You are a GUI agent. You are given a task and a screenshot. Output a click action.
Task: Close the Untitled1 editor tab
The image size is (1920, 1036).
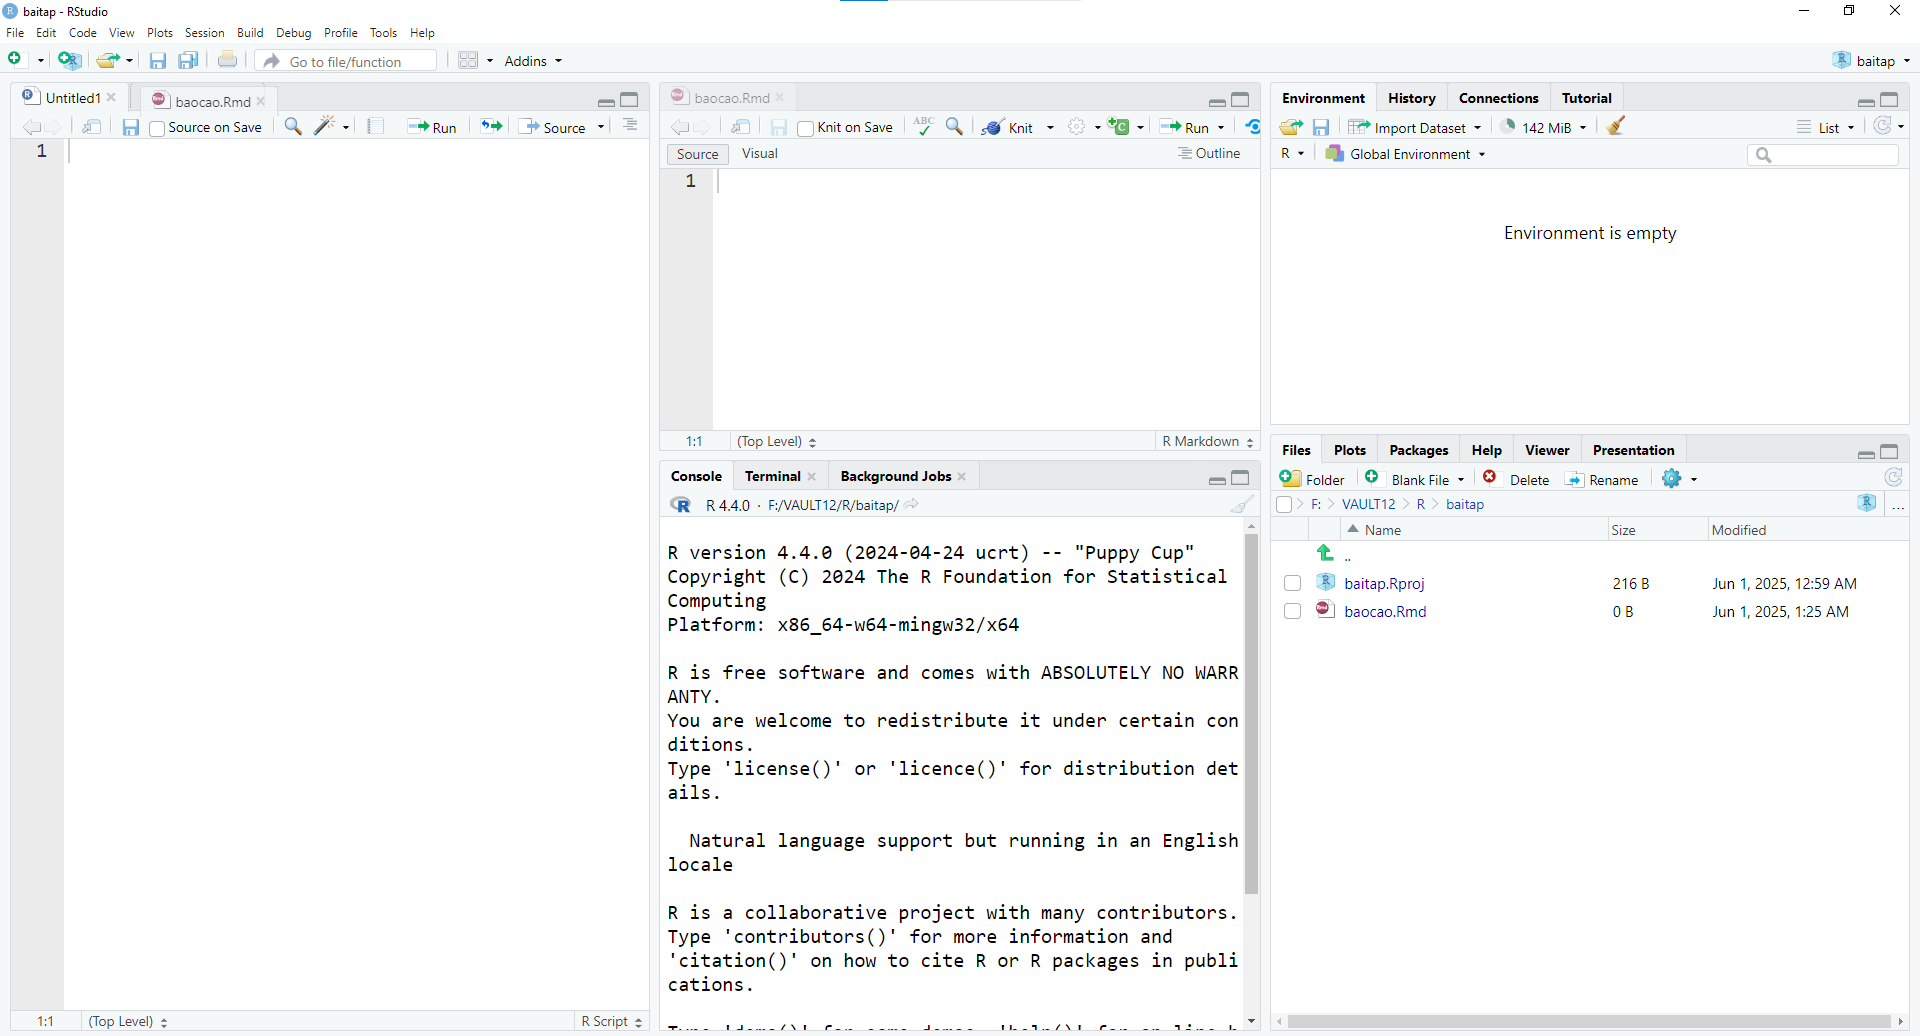[111, 97]
